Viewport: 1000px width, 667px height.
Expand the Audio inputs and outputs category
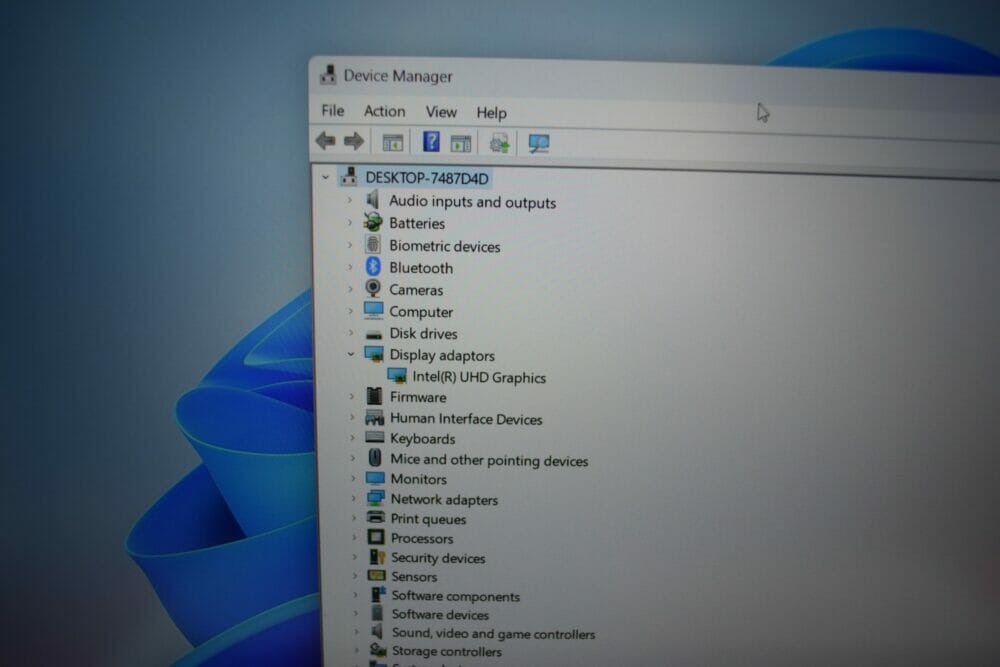349,200
